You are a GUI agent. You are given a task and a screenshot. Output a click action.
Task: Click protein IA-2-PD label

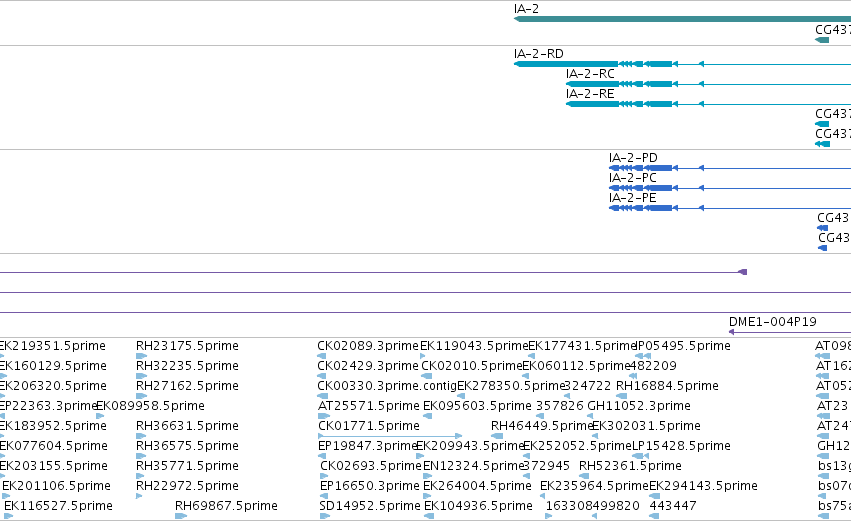click(x=633, y=158)
